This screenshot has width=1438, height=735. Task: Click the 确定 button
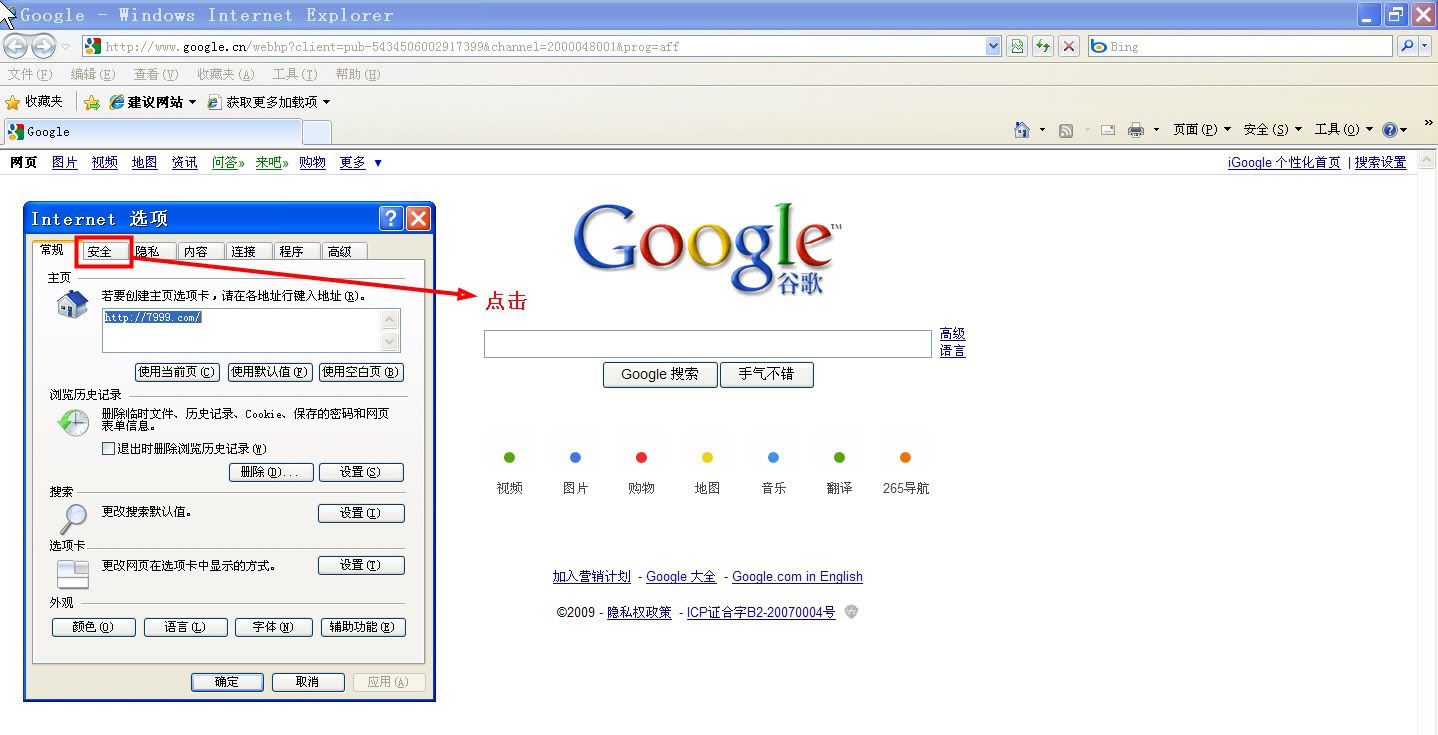tap(227, 682)
